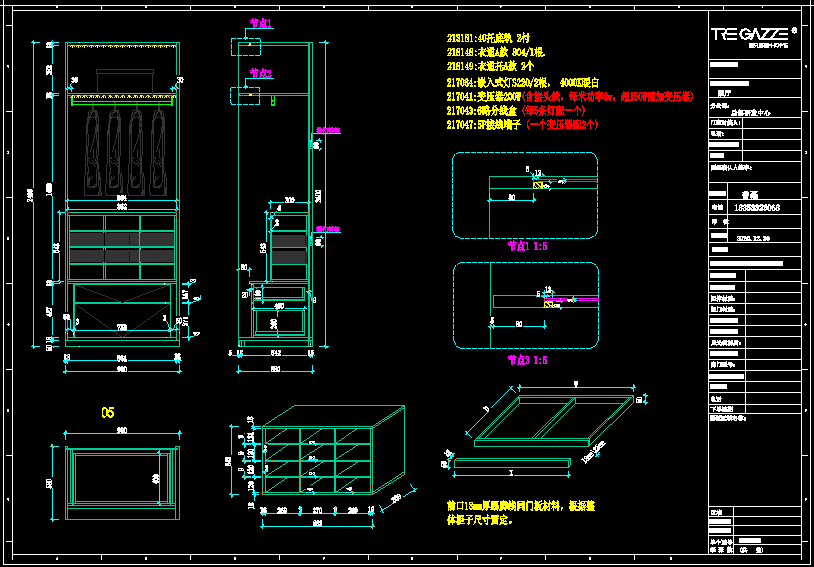Select the 节点1 1:5 detail title
The height and width of the screenshot is (567, 814).
coord(527,246)
